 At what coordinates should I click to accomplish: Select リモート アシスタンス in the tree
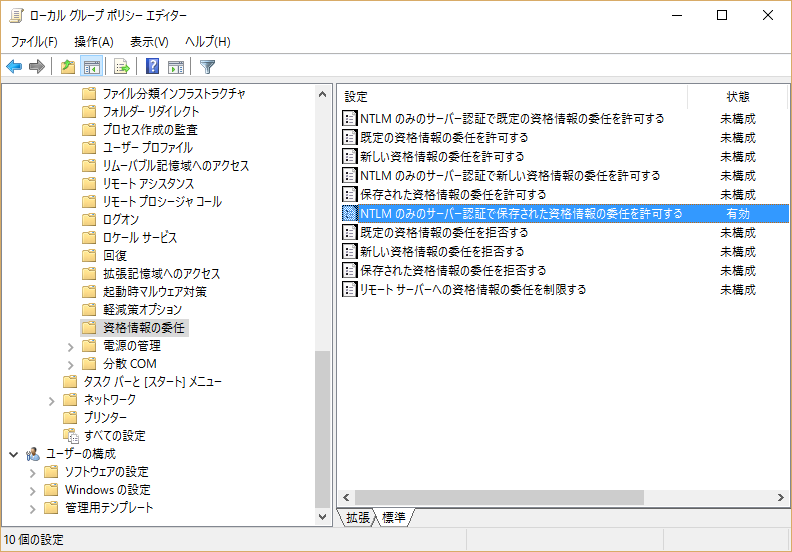[148, 183]
